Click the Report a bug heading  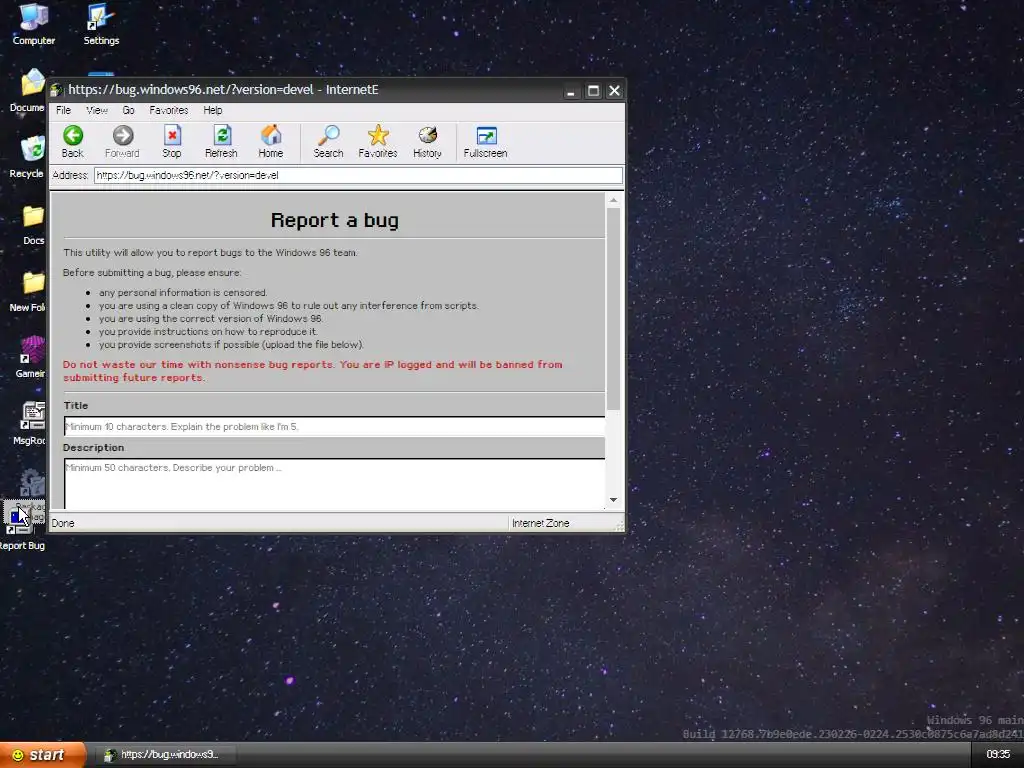pyautogui.click(x=334, y=221)
